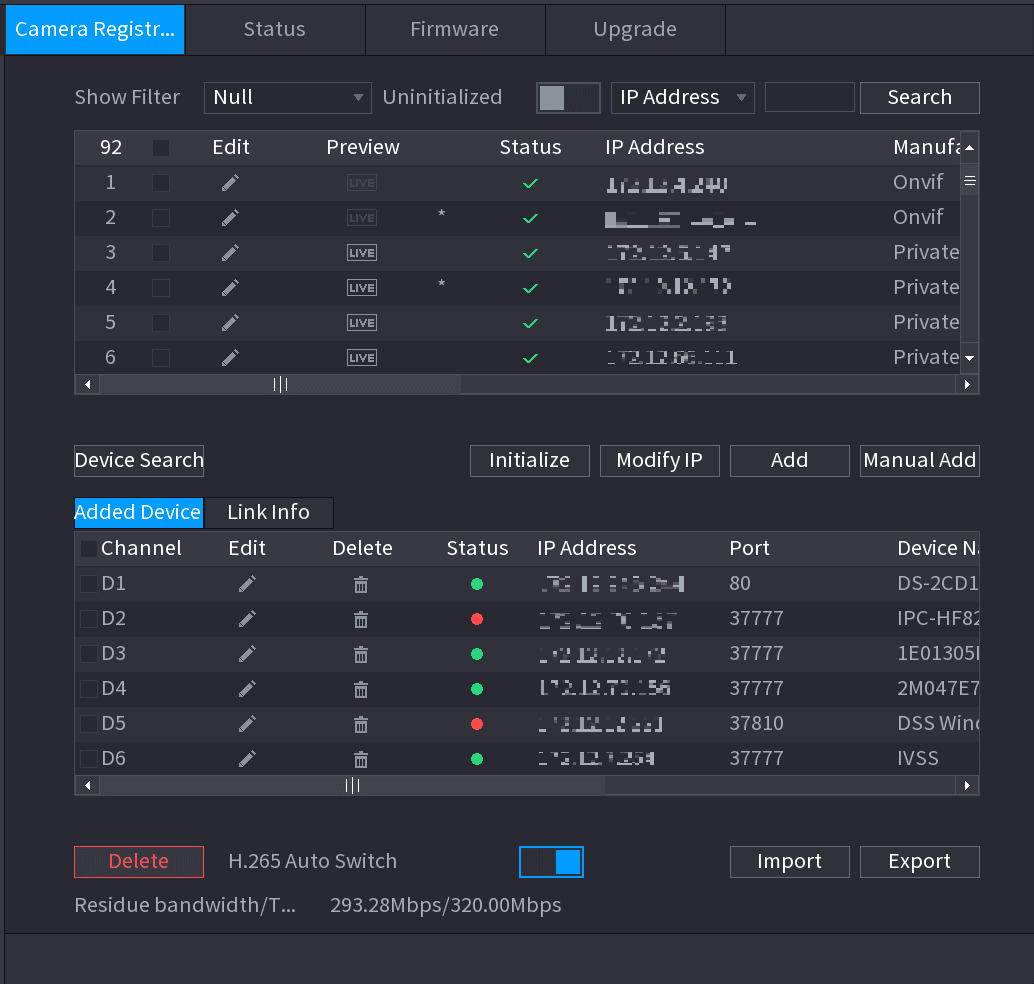Screen dimensions: 1034x984
Task: Open LIVE preview for device row 6
Action: [362, 357]
